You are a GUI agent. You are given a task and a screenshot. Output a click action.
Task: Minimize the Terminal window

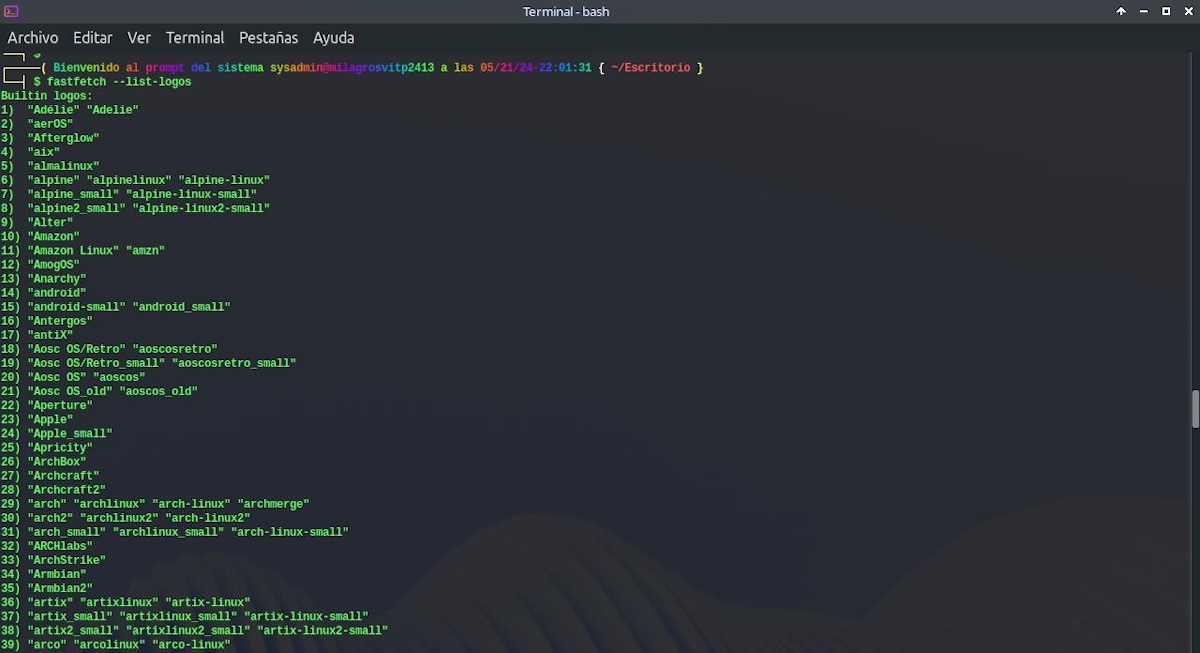coord(1142,11)
